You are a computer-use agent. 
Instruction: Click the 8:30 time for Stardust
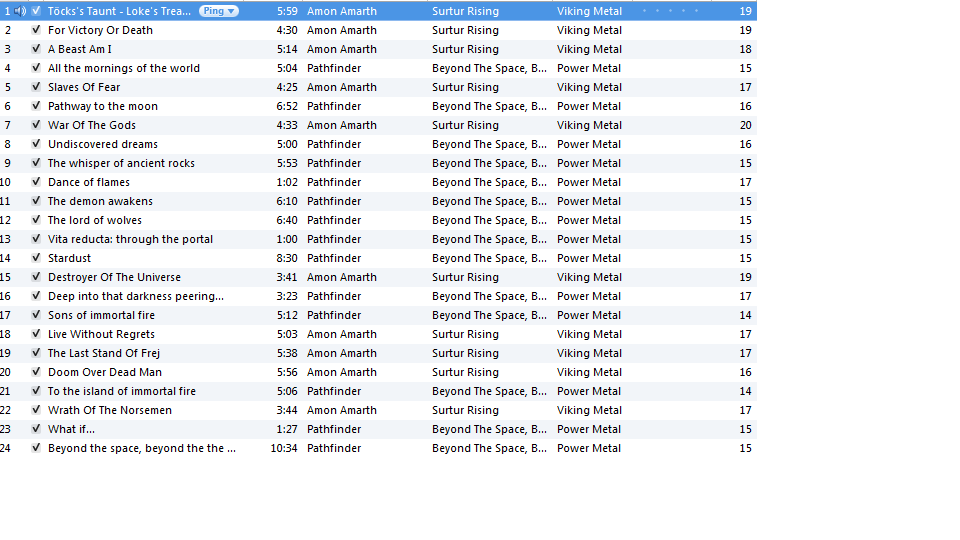click(x=287, y=258)
